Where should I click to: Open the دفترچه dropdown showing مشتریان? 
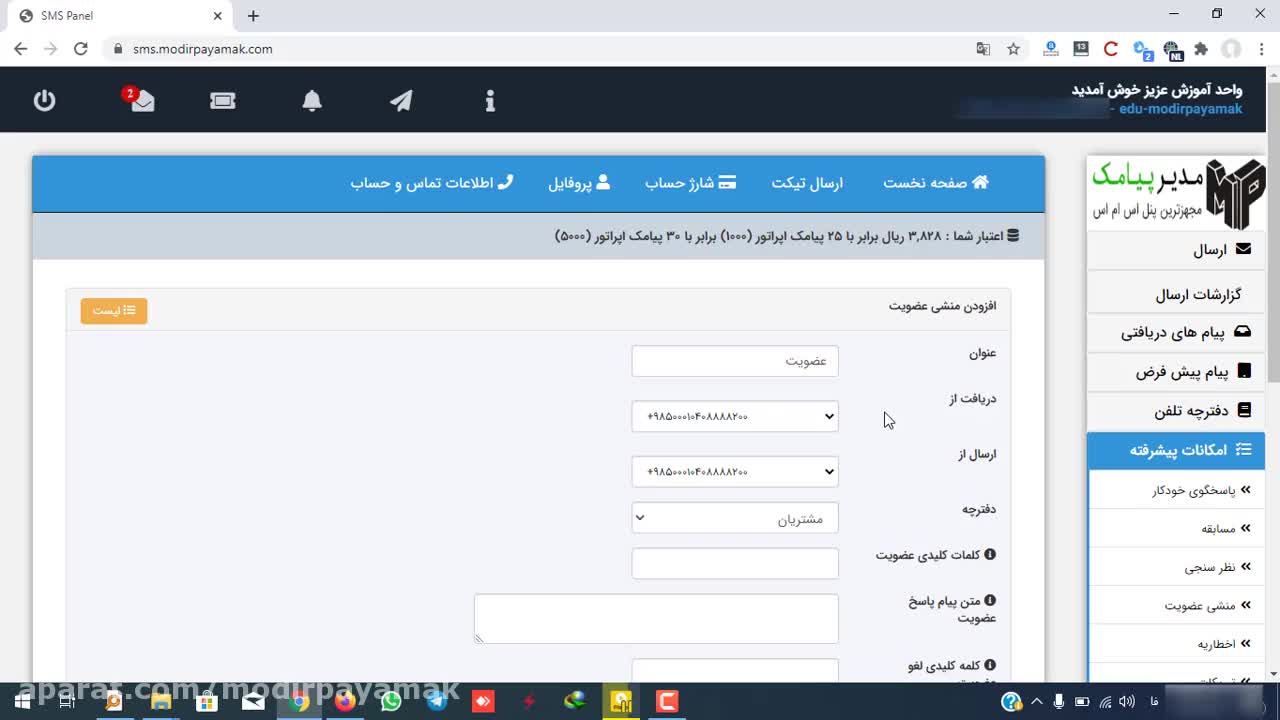pyautogui.click(x=735, y=518)
